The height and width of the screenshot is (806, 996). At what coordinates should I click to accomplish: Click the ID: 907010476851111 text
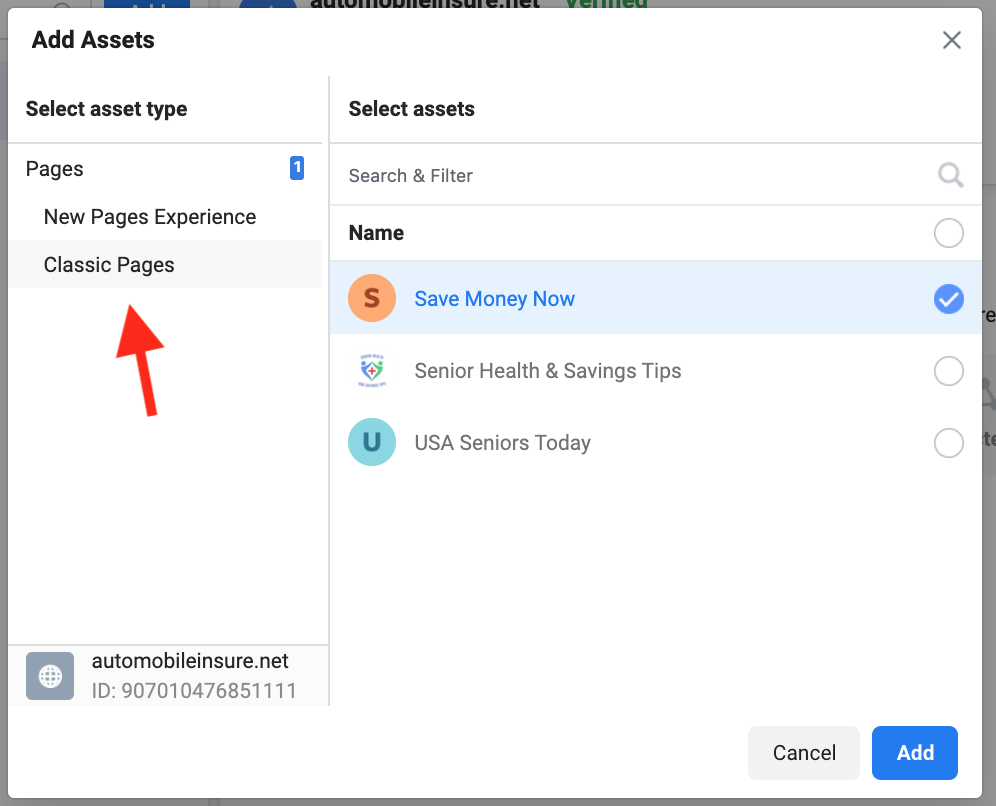(194, 691)
